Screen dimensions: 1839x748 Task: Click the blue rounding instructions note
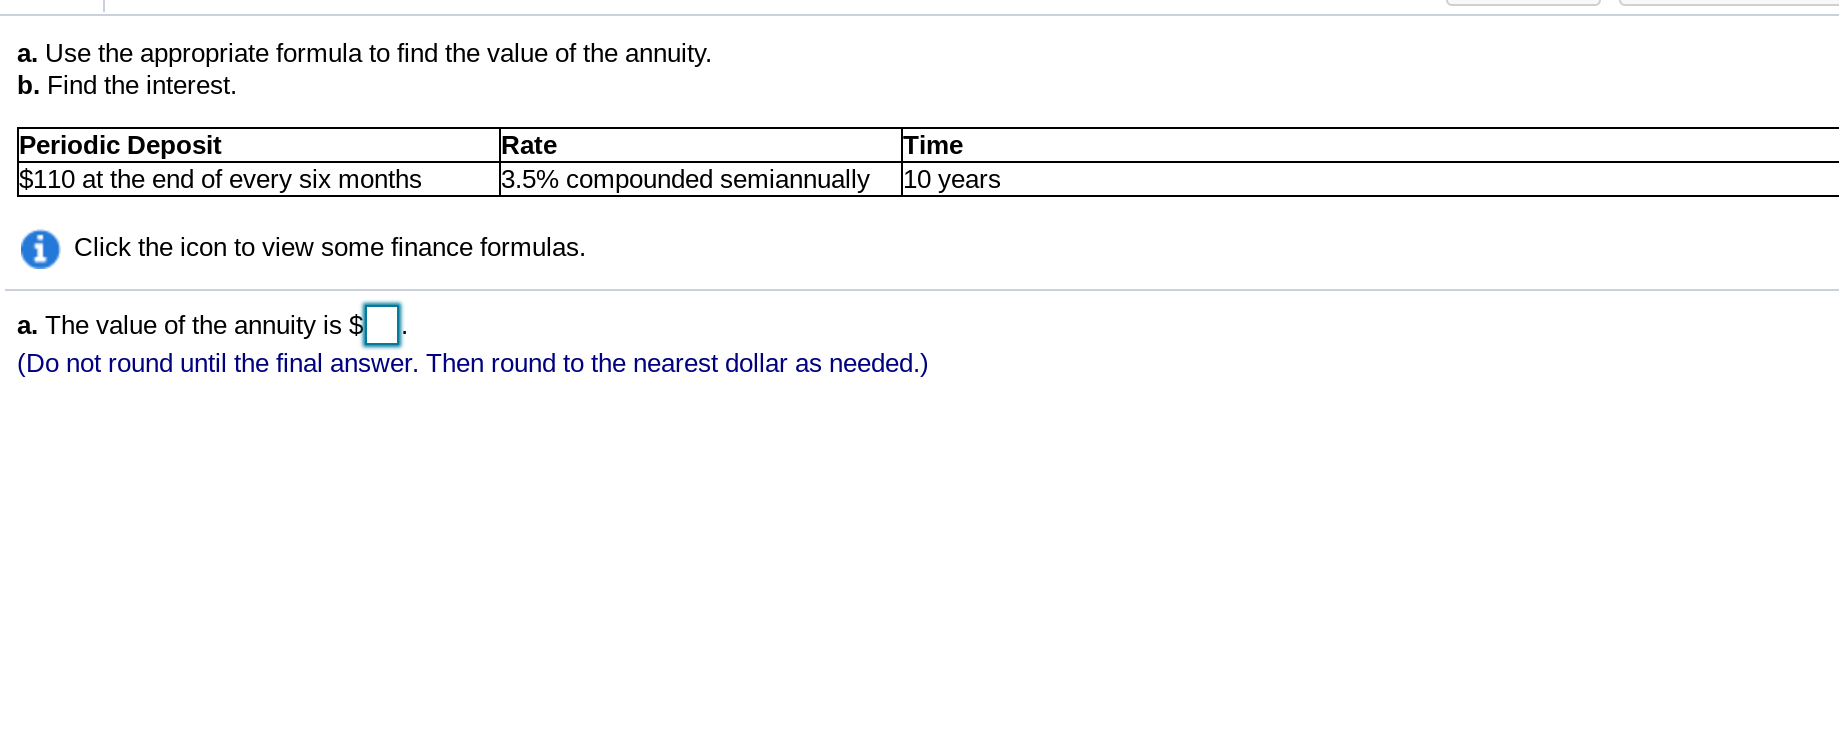472,363
